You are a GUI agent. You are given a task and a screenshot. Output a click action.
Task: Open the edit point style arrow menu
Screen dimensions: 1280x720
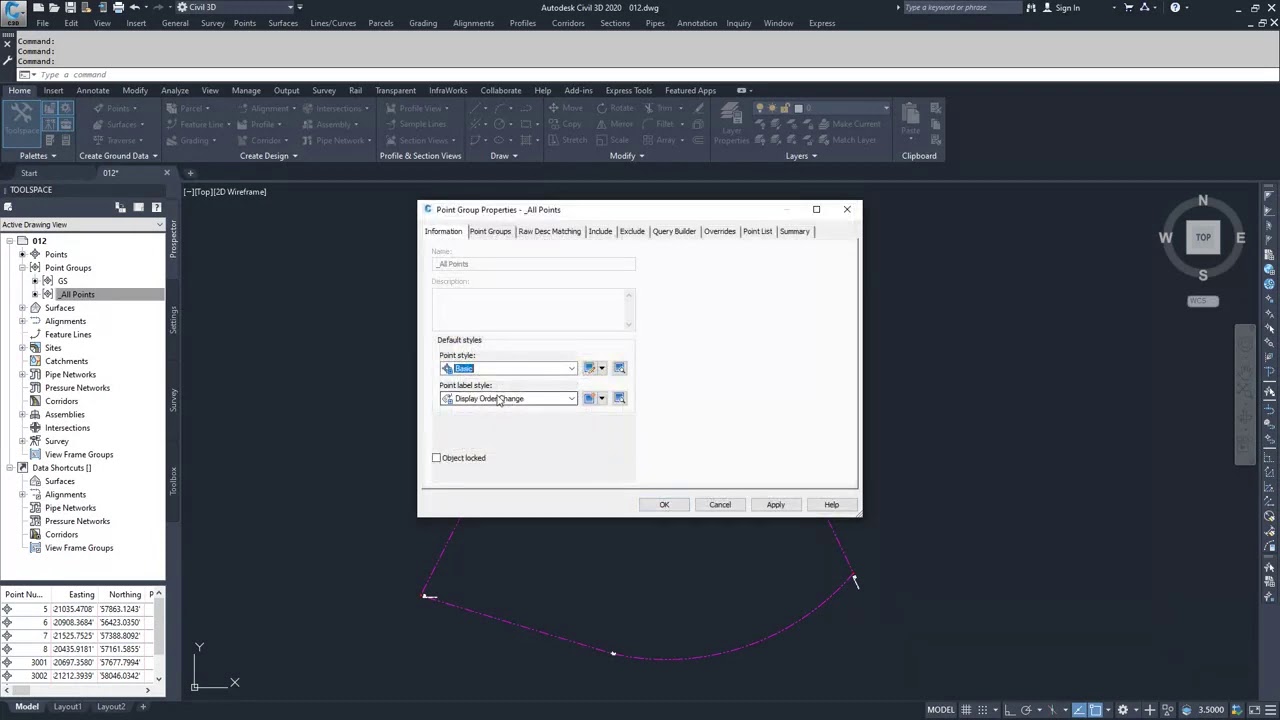point(602,368)
